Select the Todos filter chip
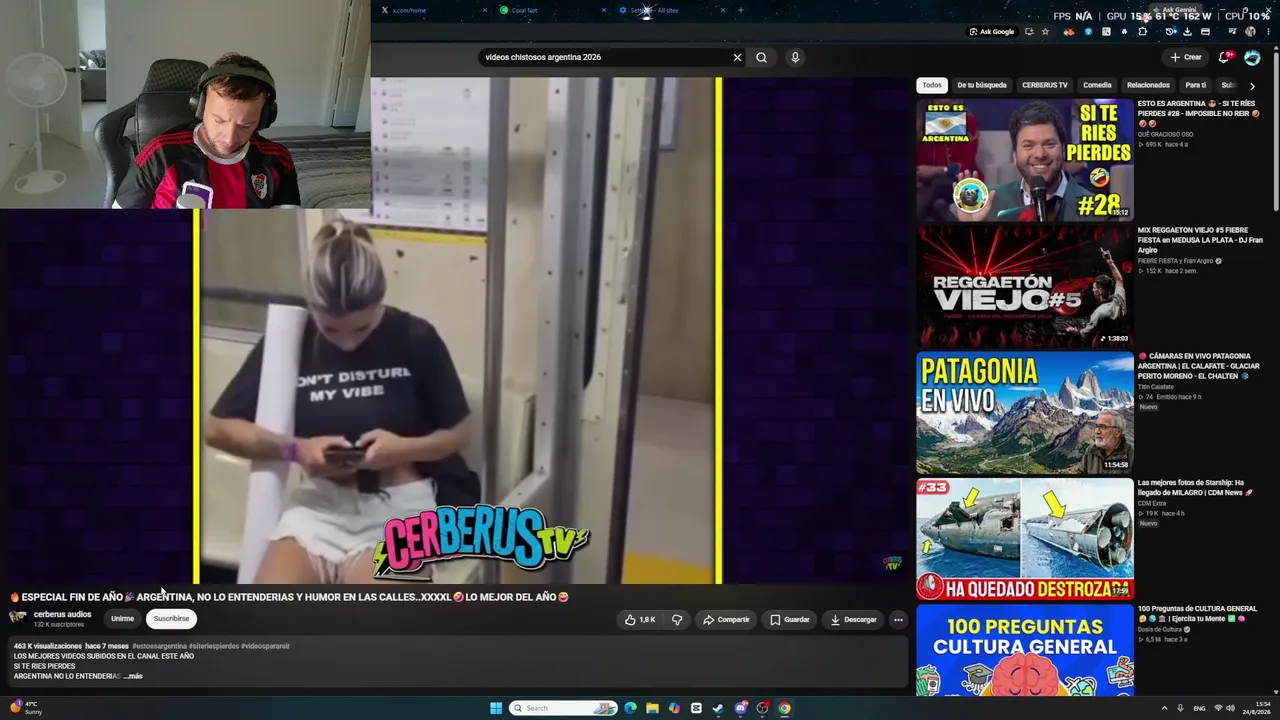 [x=932, y=85]
